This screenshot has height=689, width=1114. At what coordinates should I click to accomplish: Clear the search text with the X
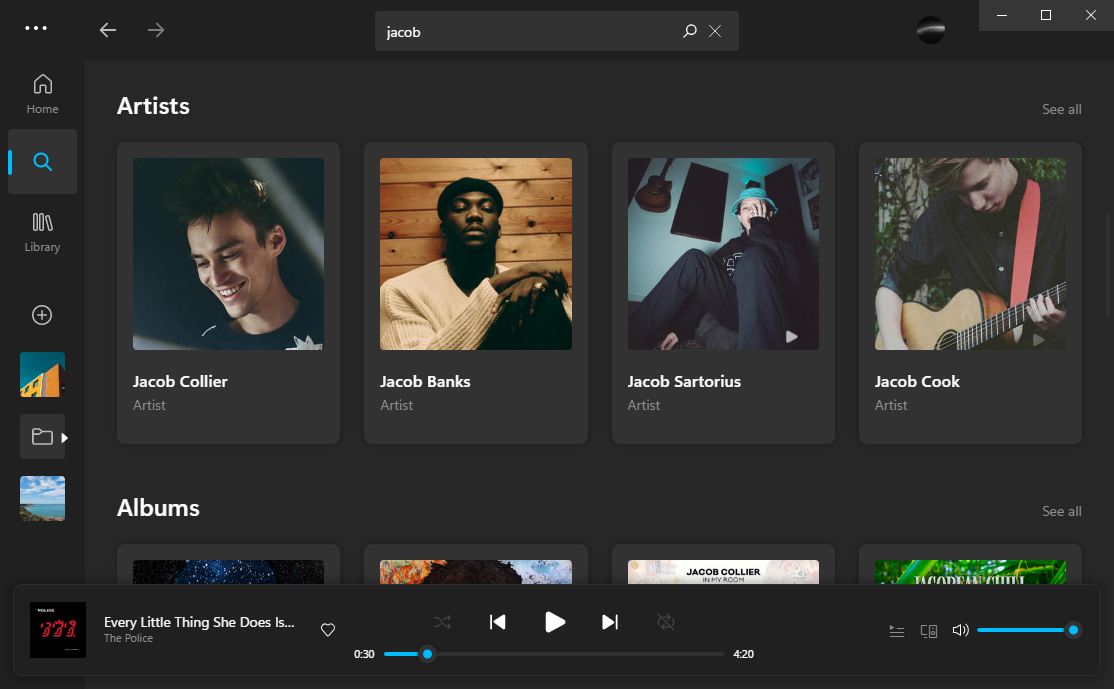715,31
